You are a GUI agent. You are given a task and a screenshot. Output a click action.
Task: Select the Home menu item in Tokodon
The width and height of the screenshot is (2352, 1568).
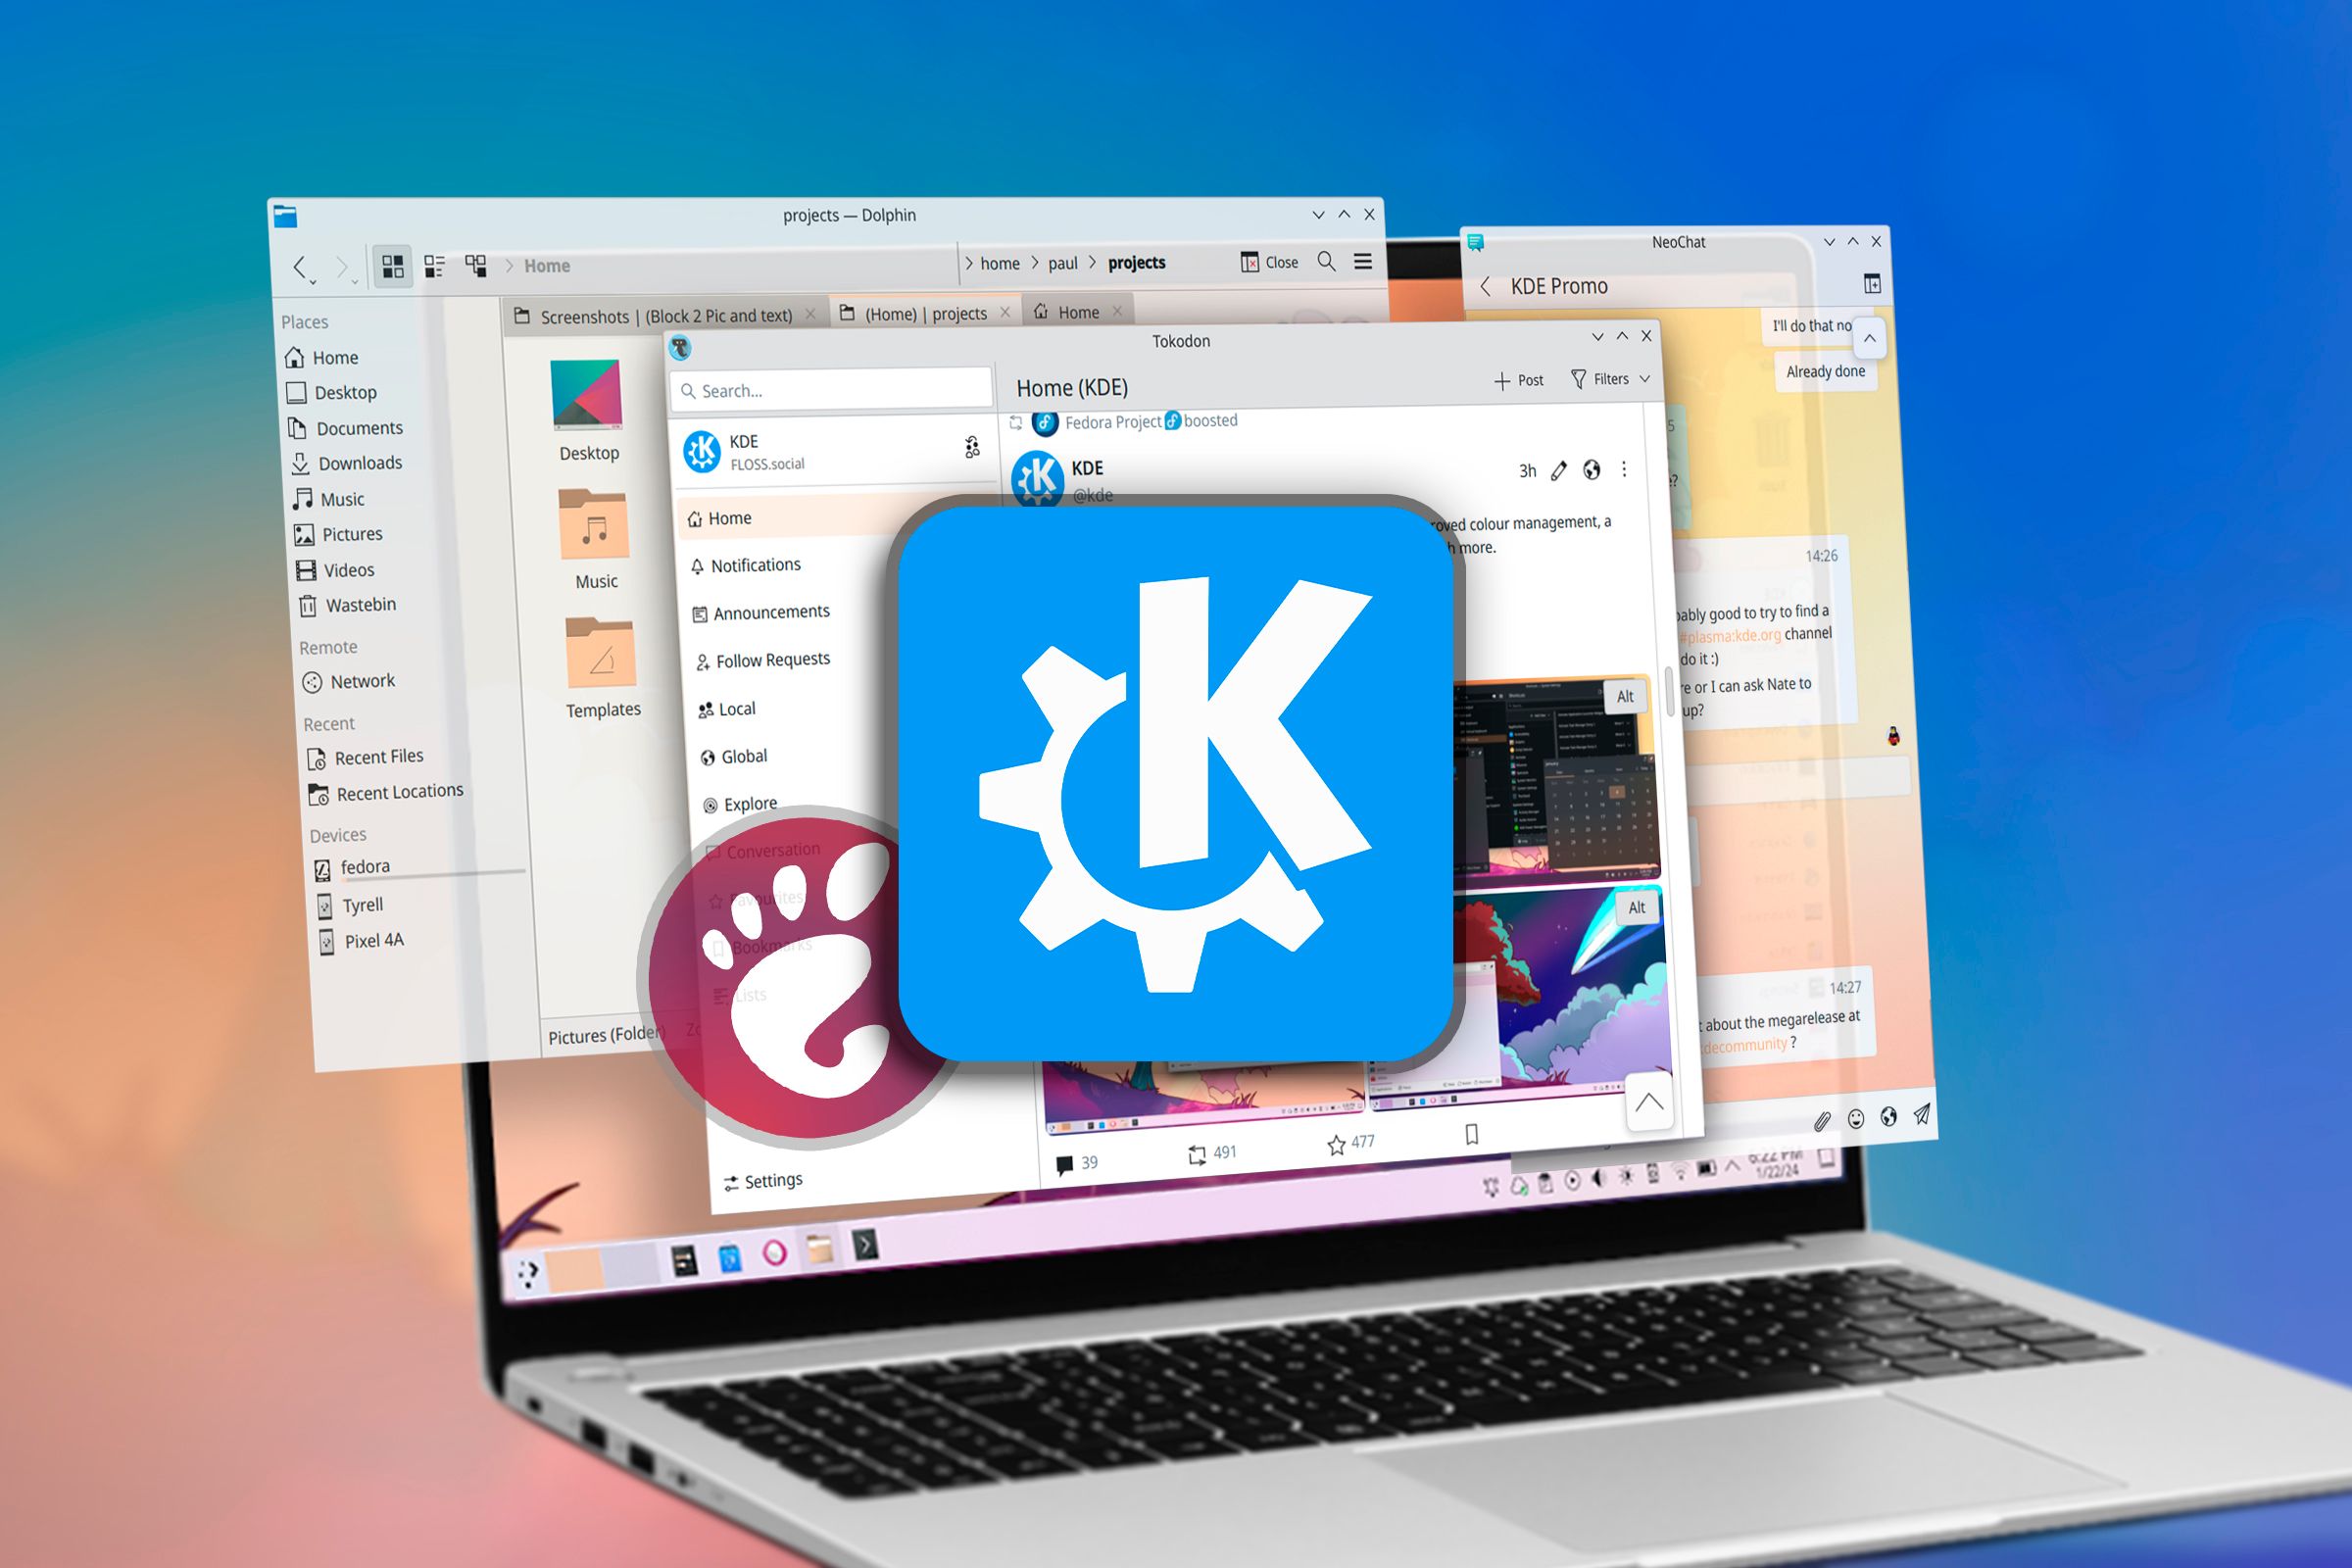pyautogui.click(x=731, y=519)
